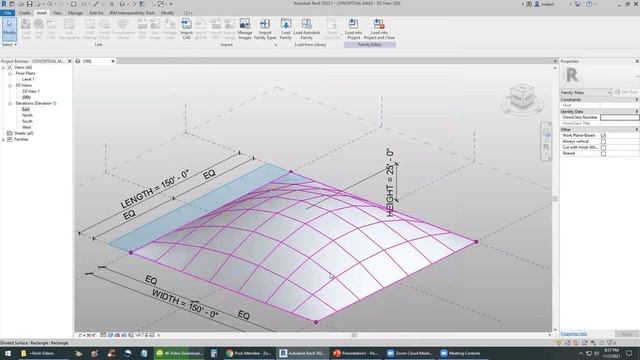The width and height of the screenshot is (640, 360).
Task: Collapse the Other properties section
Action: pos(636,129)
